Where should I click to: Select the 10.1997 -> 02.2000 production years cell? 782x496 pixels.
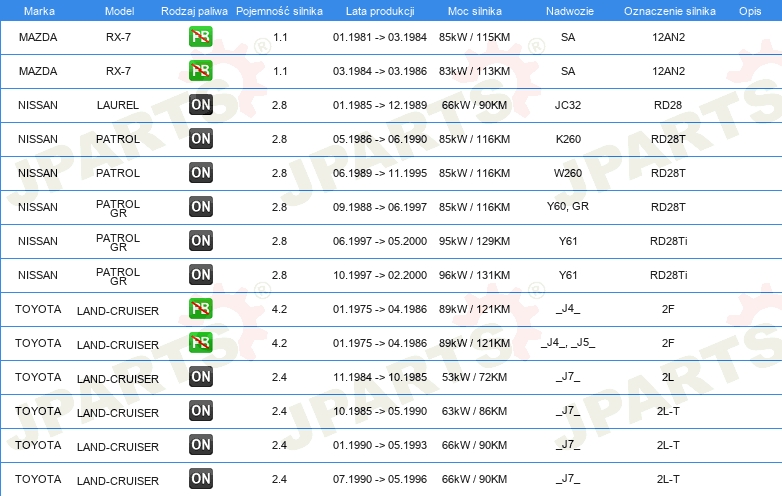380,275
